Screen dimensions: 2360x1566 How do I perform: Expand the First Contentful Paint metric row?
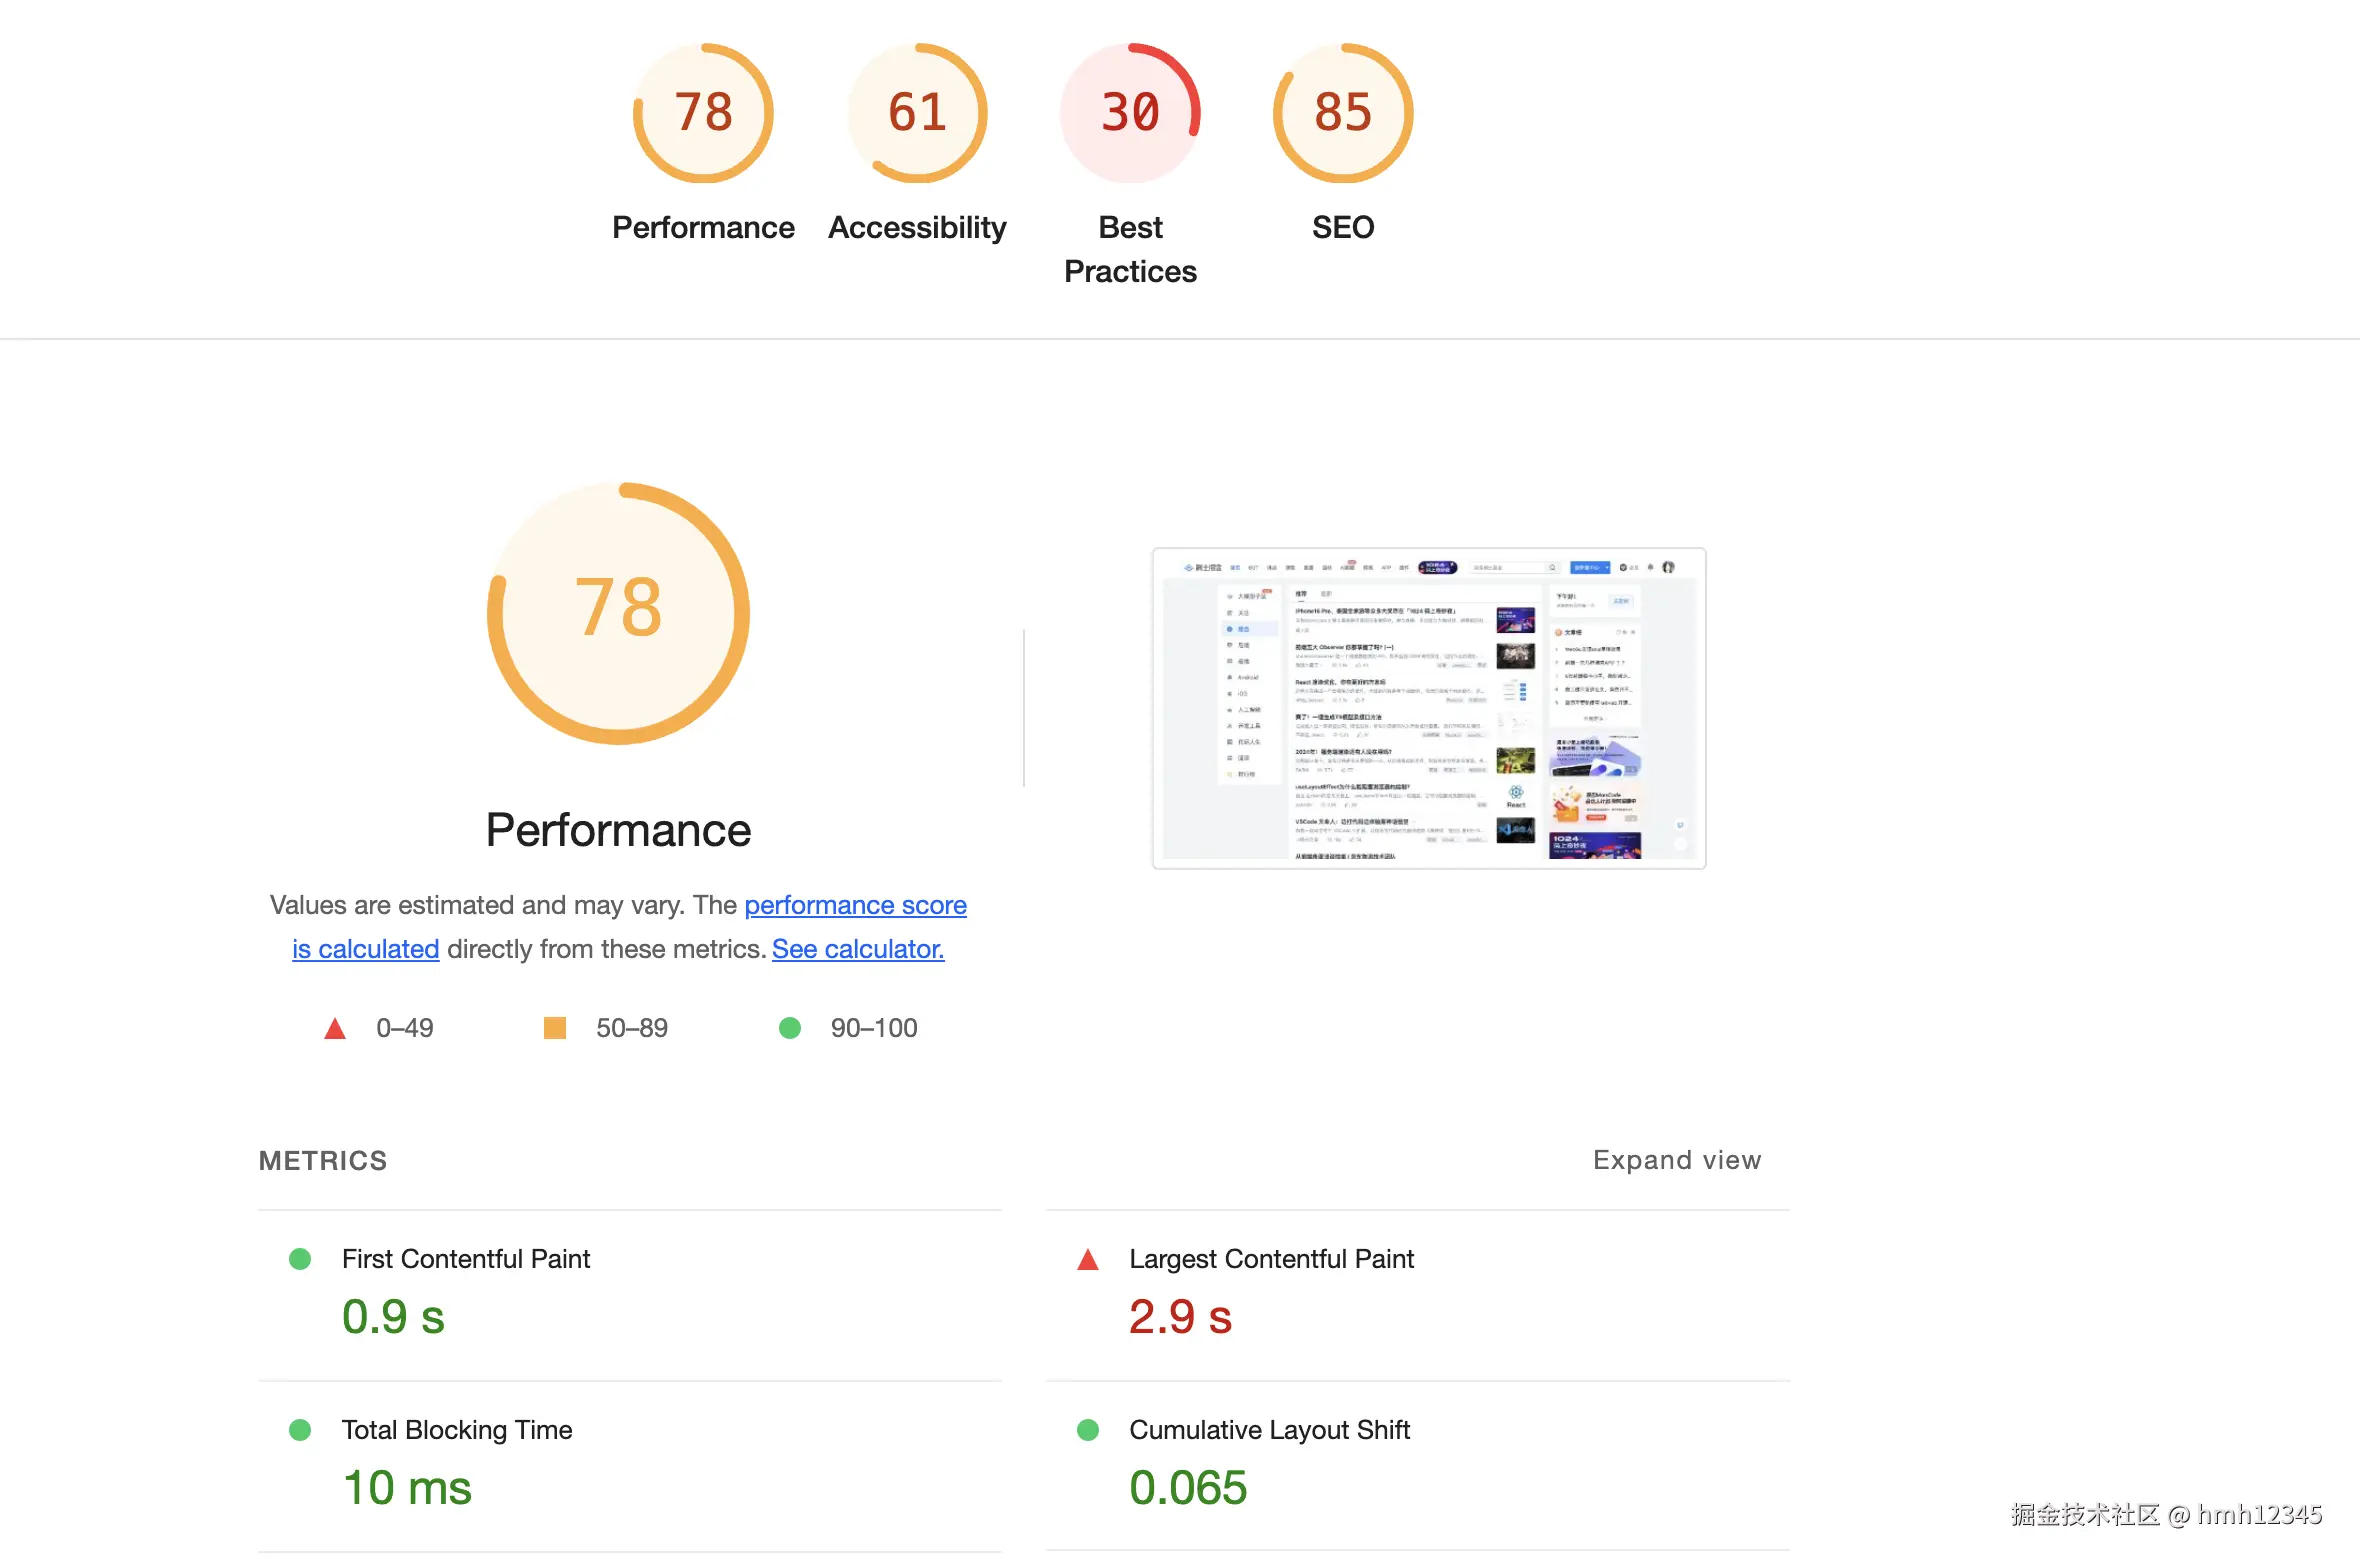(x=466, y=1259)
